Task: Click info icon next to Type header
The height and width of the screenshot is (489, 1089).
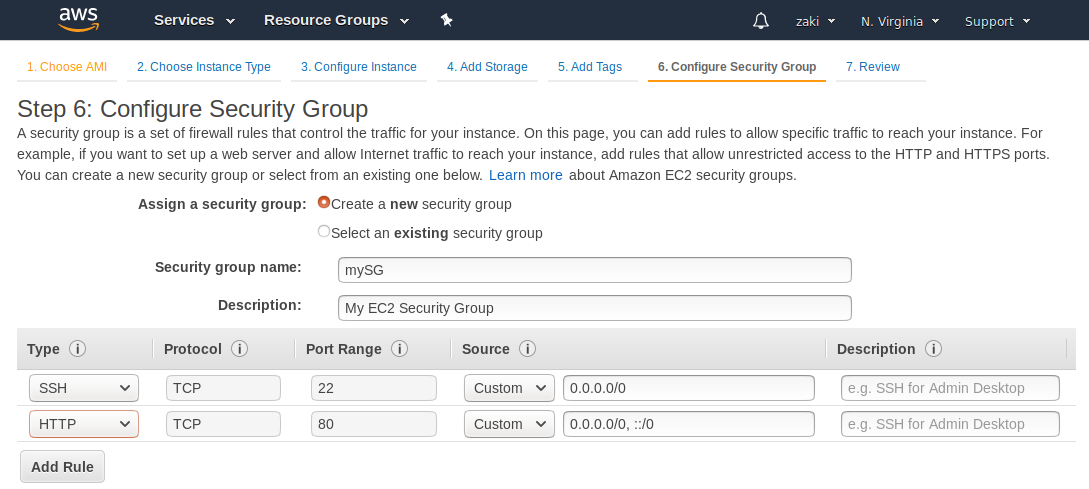Action: (x=77, y=349)
